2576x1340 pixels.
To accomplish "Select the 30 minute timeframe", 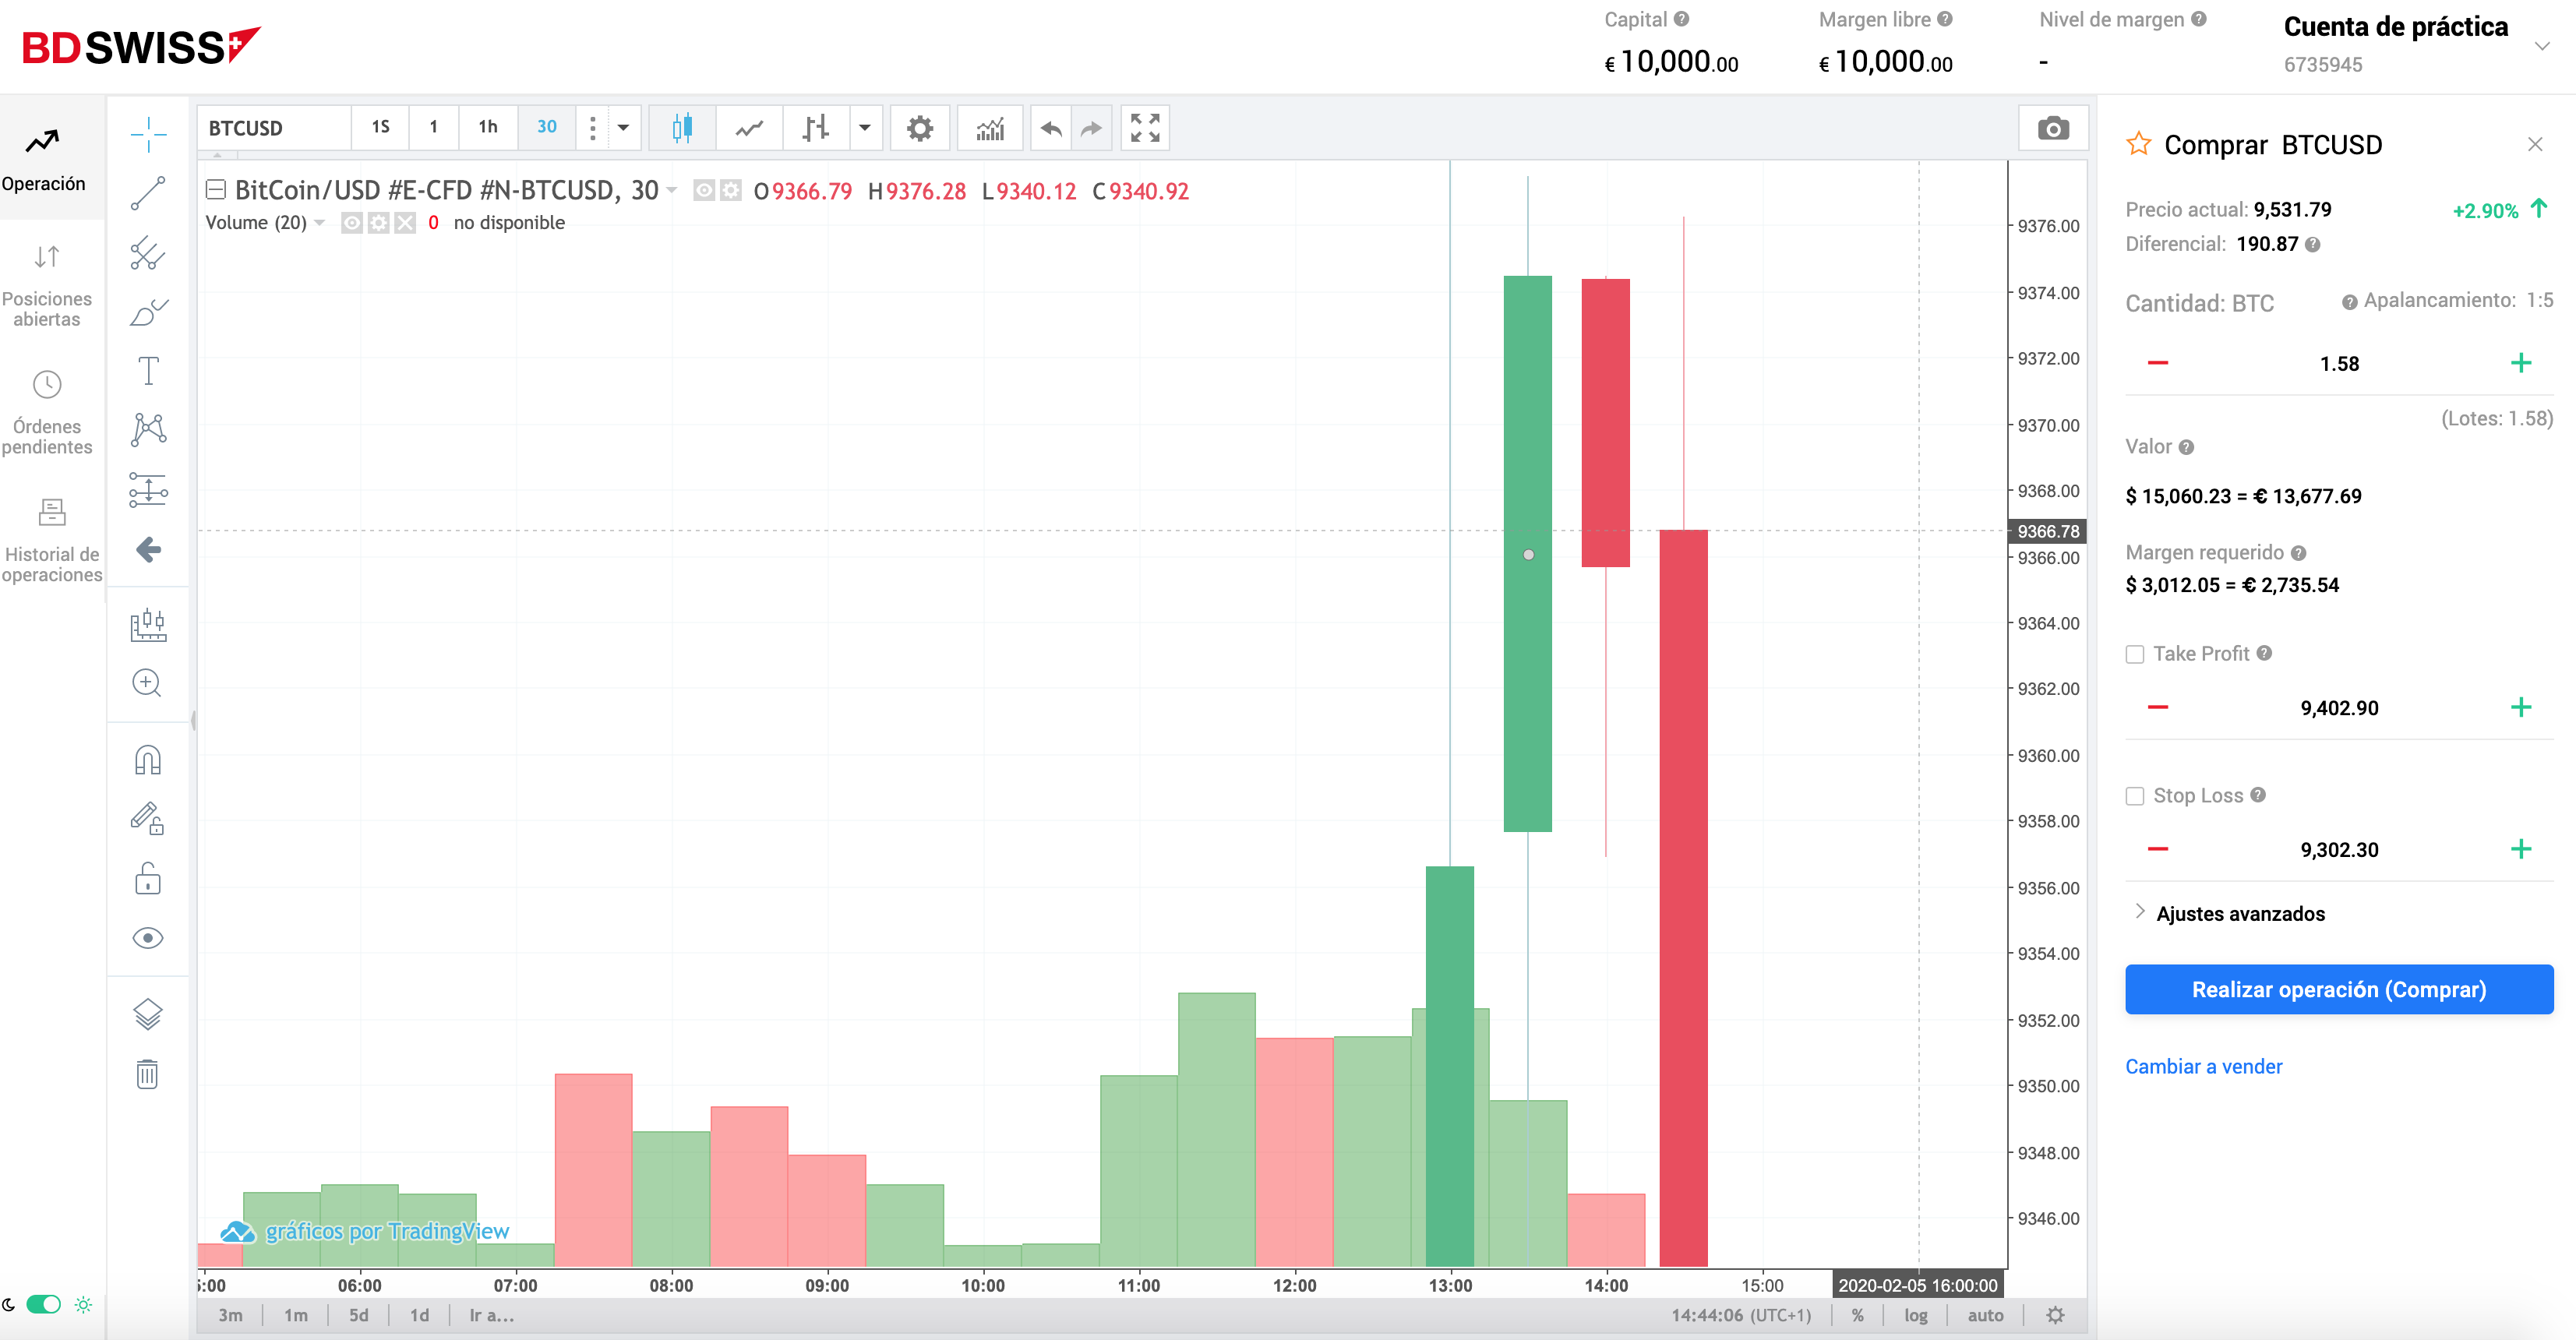I will click(x=547, y=127).
